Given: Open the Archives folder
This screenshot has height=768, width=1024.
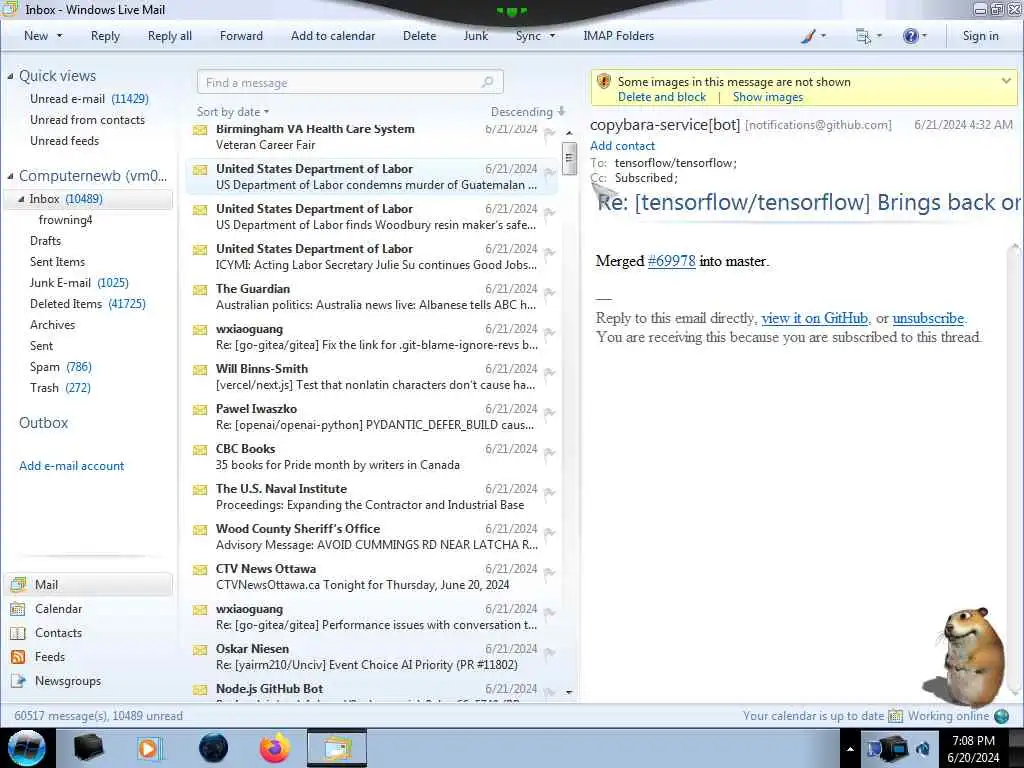Looking at the screenshot, I should pos(52,325).
